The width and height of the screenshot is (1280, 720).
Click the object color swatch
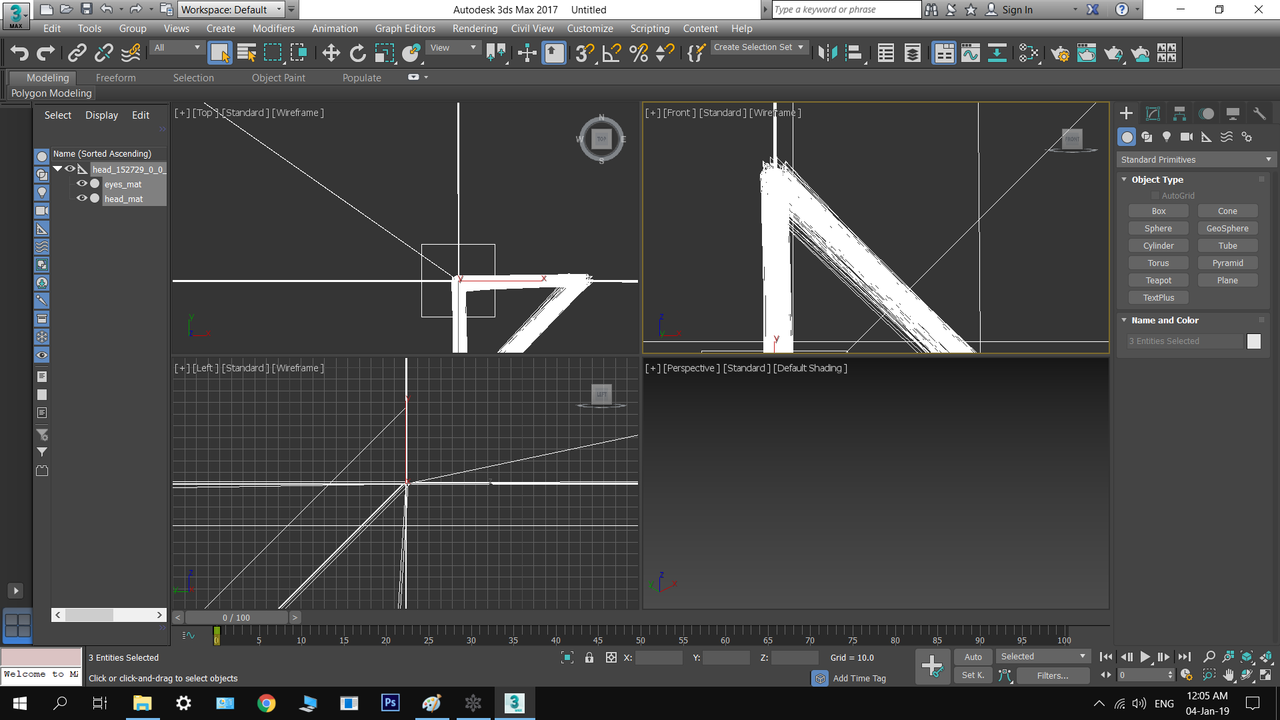click(1253, 341)
